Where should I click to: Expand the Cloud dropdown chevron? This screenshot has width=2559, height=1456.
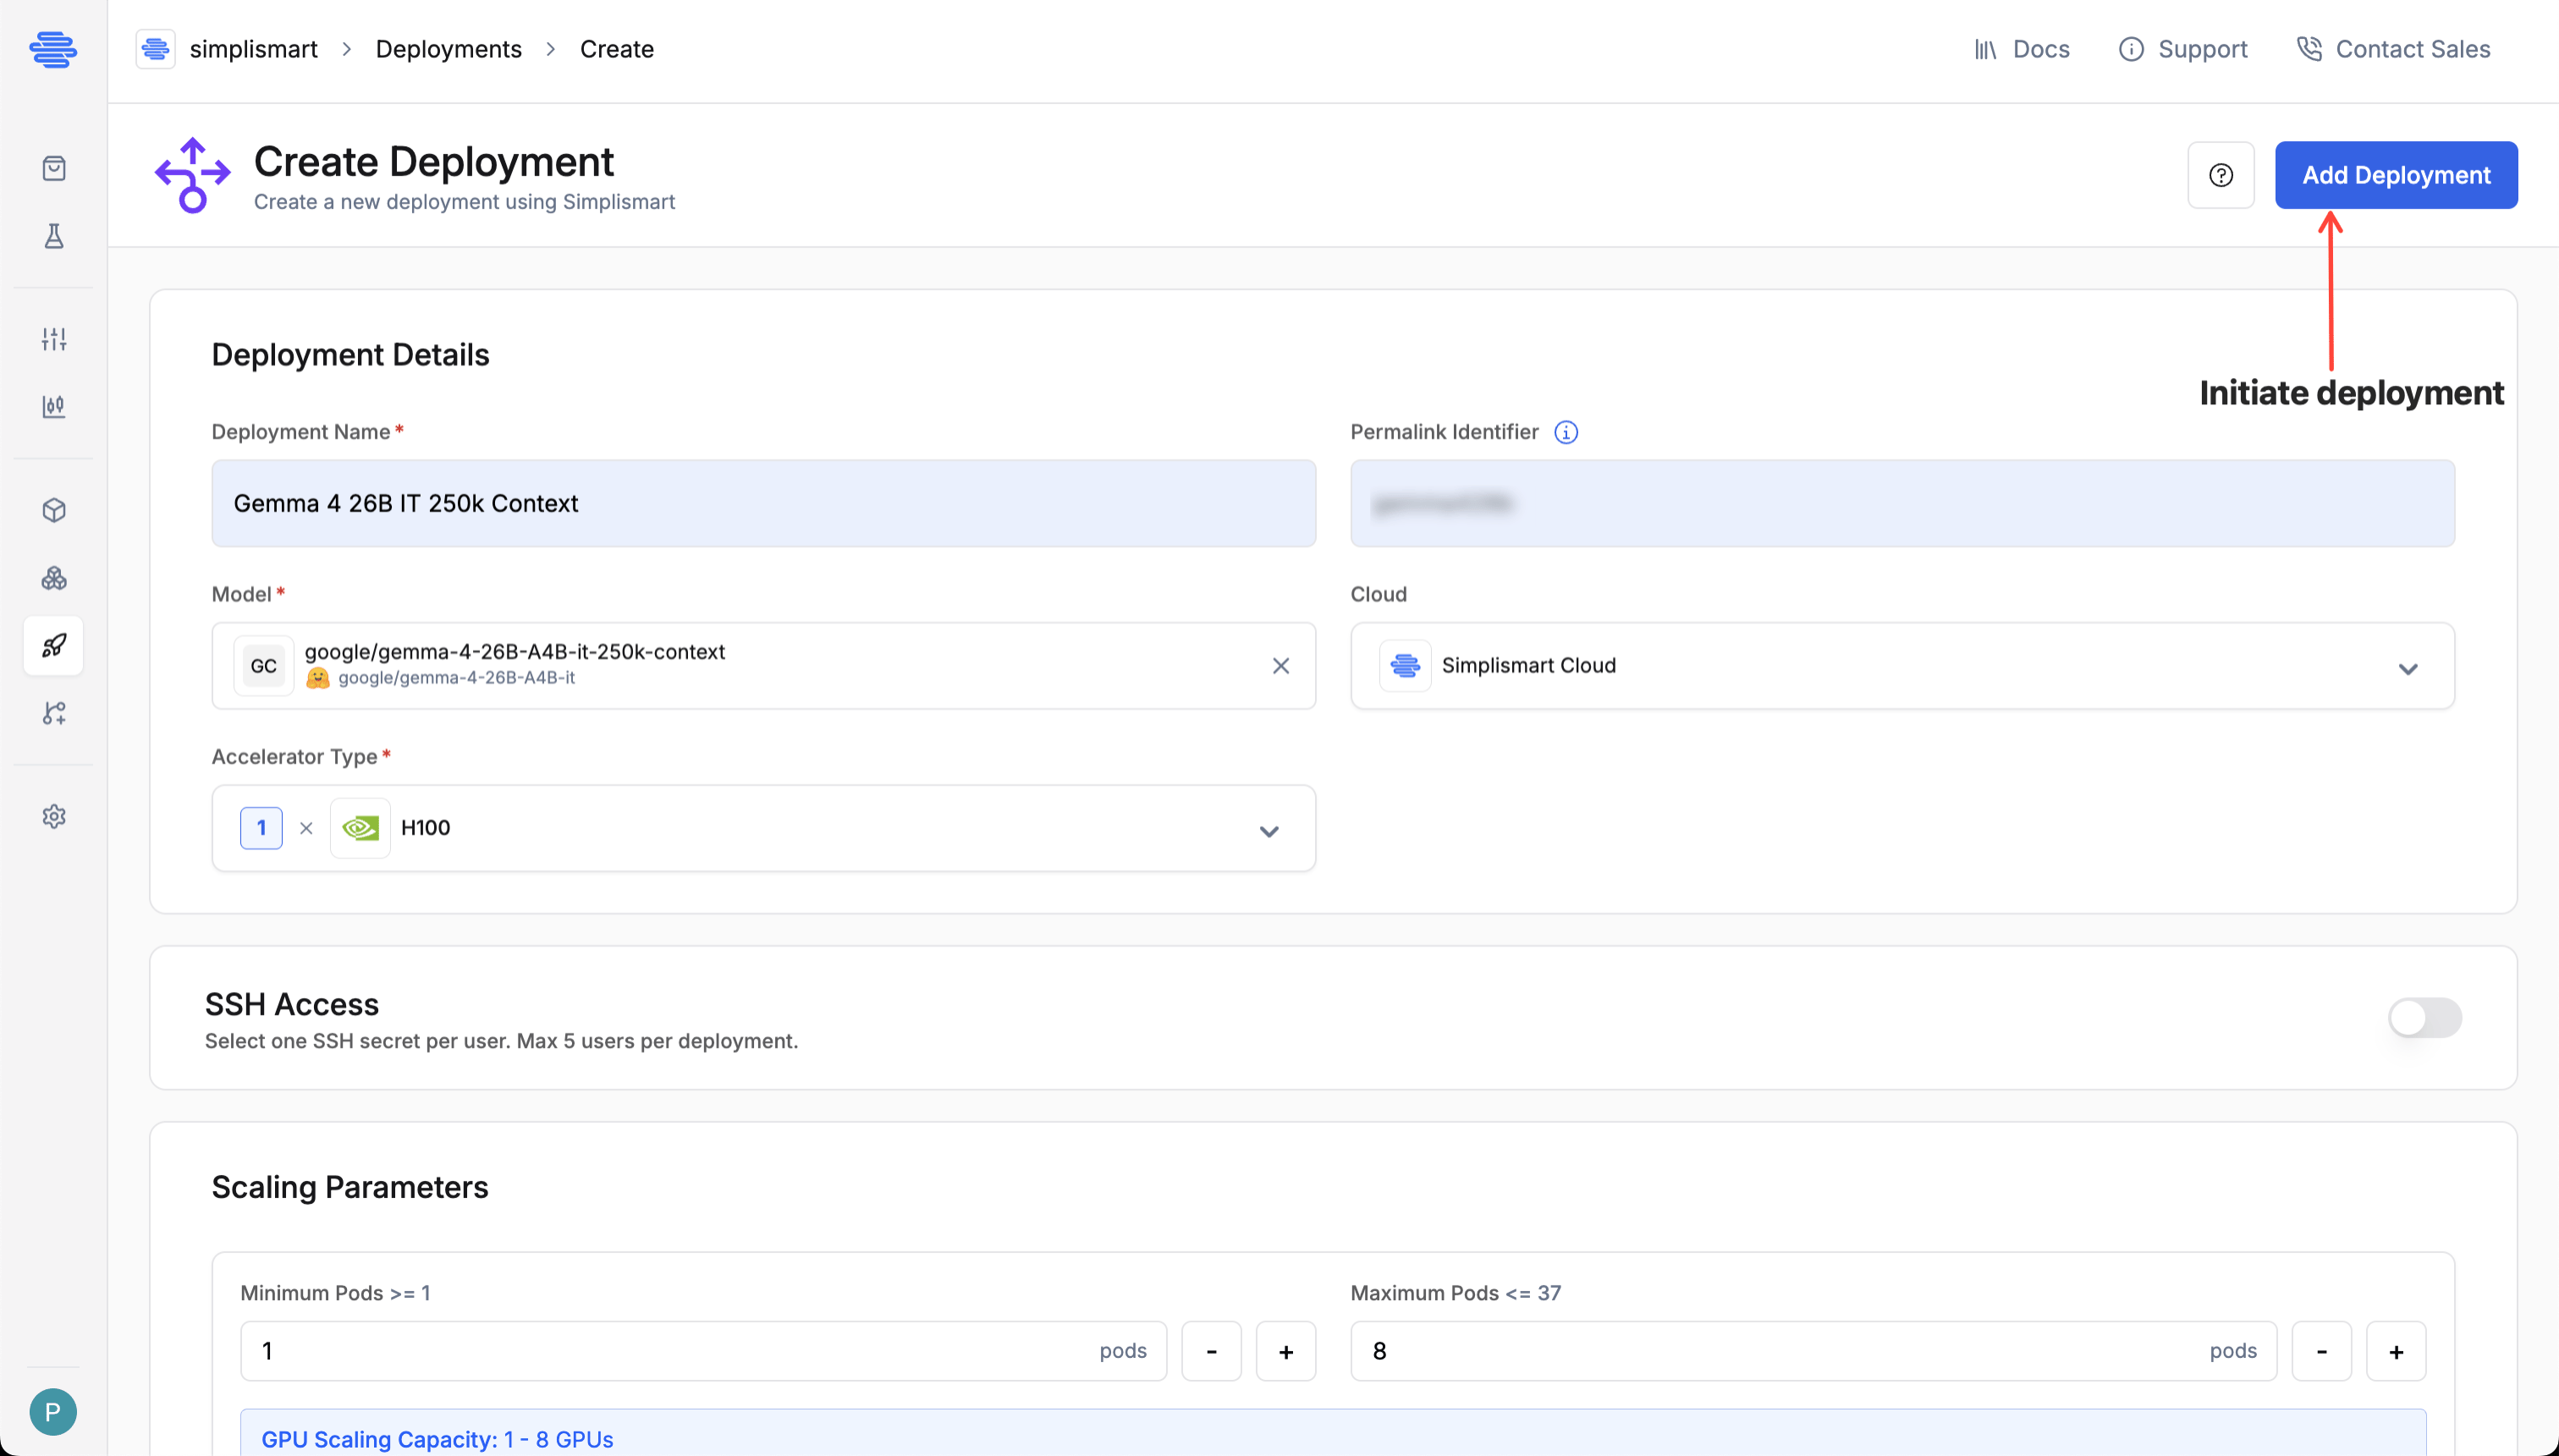[2407, 668]
